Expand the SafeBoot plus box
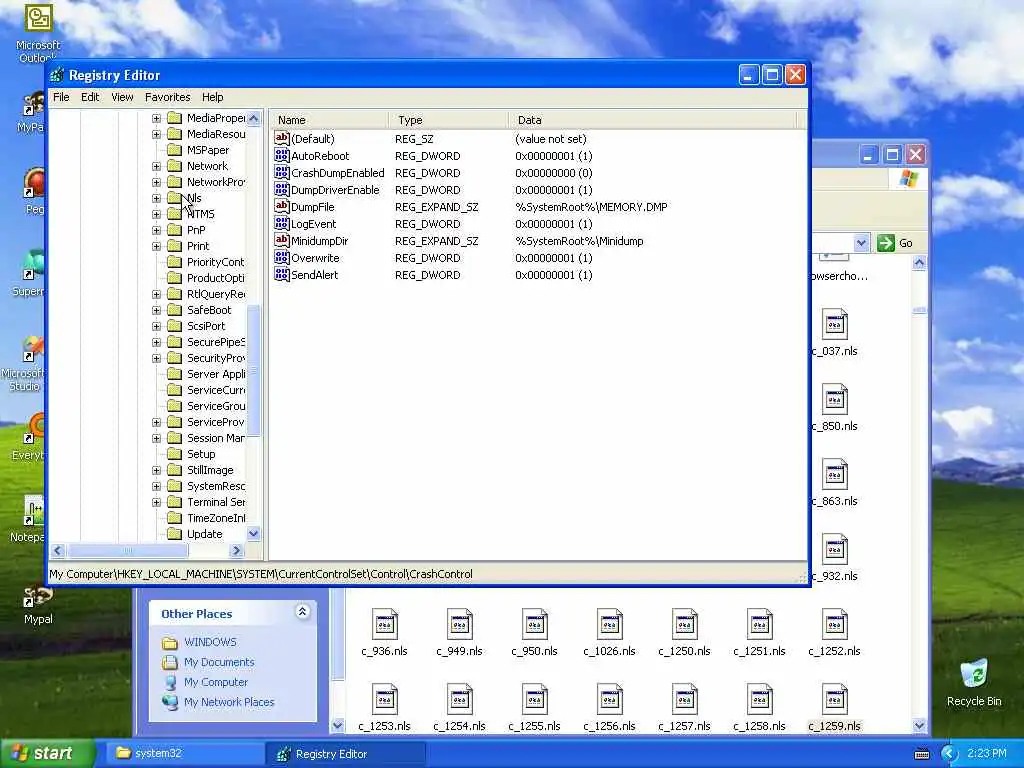 click(x=156, y=310)
